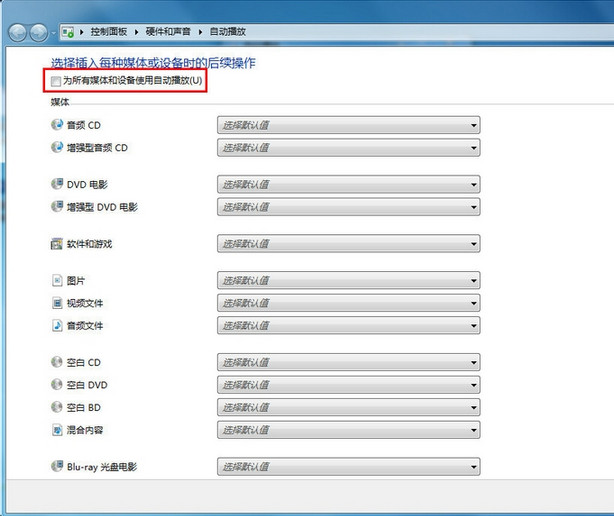Click the 视频文件 label text

(x=85, y=303)
